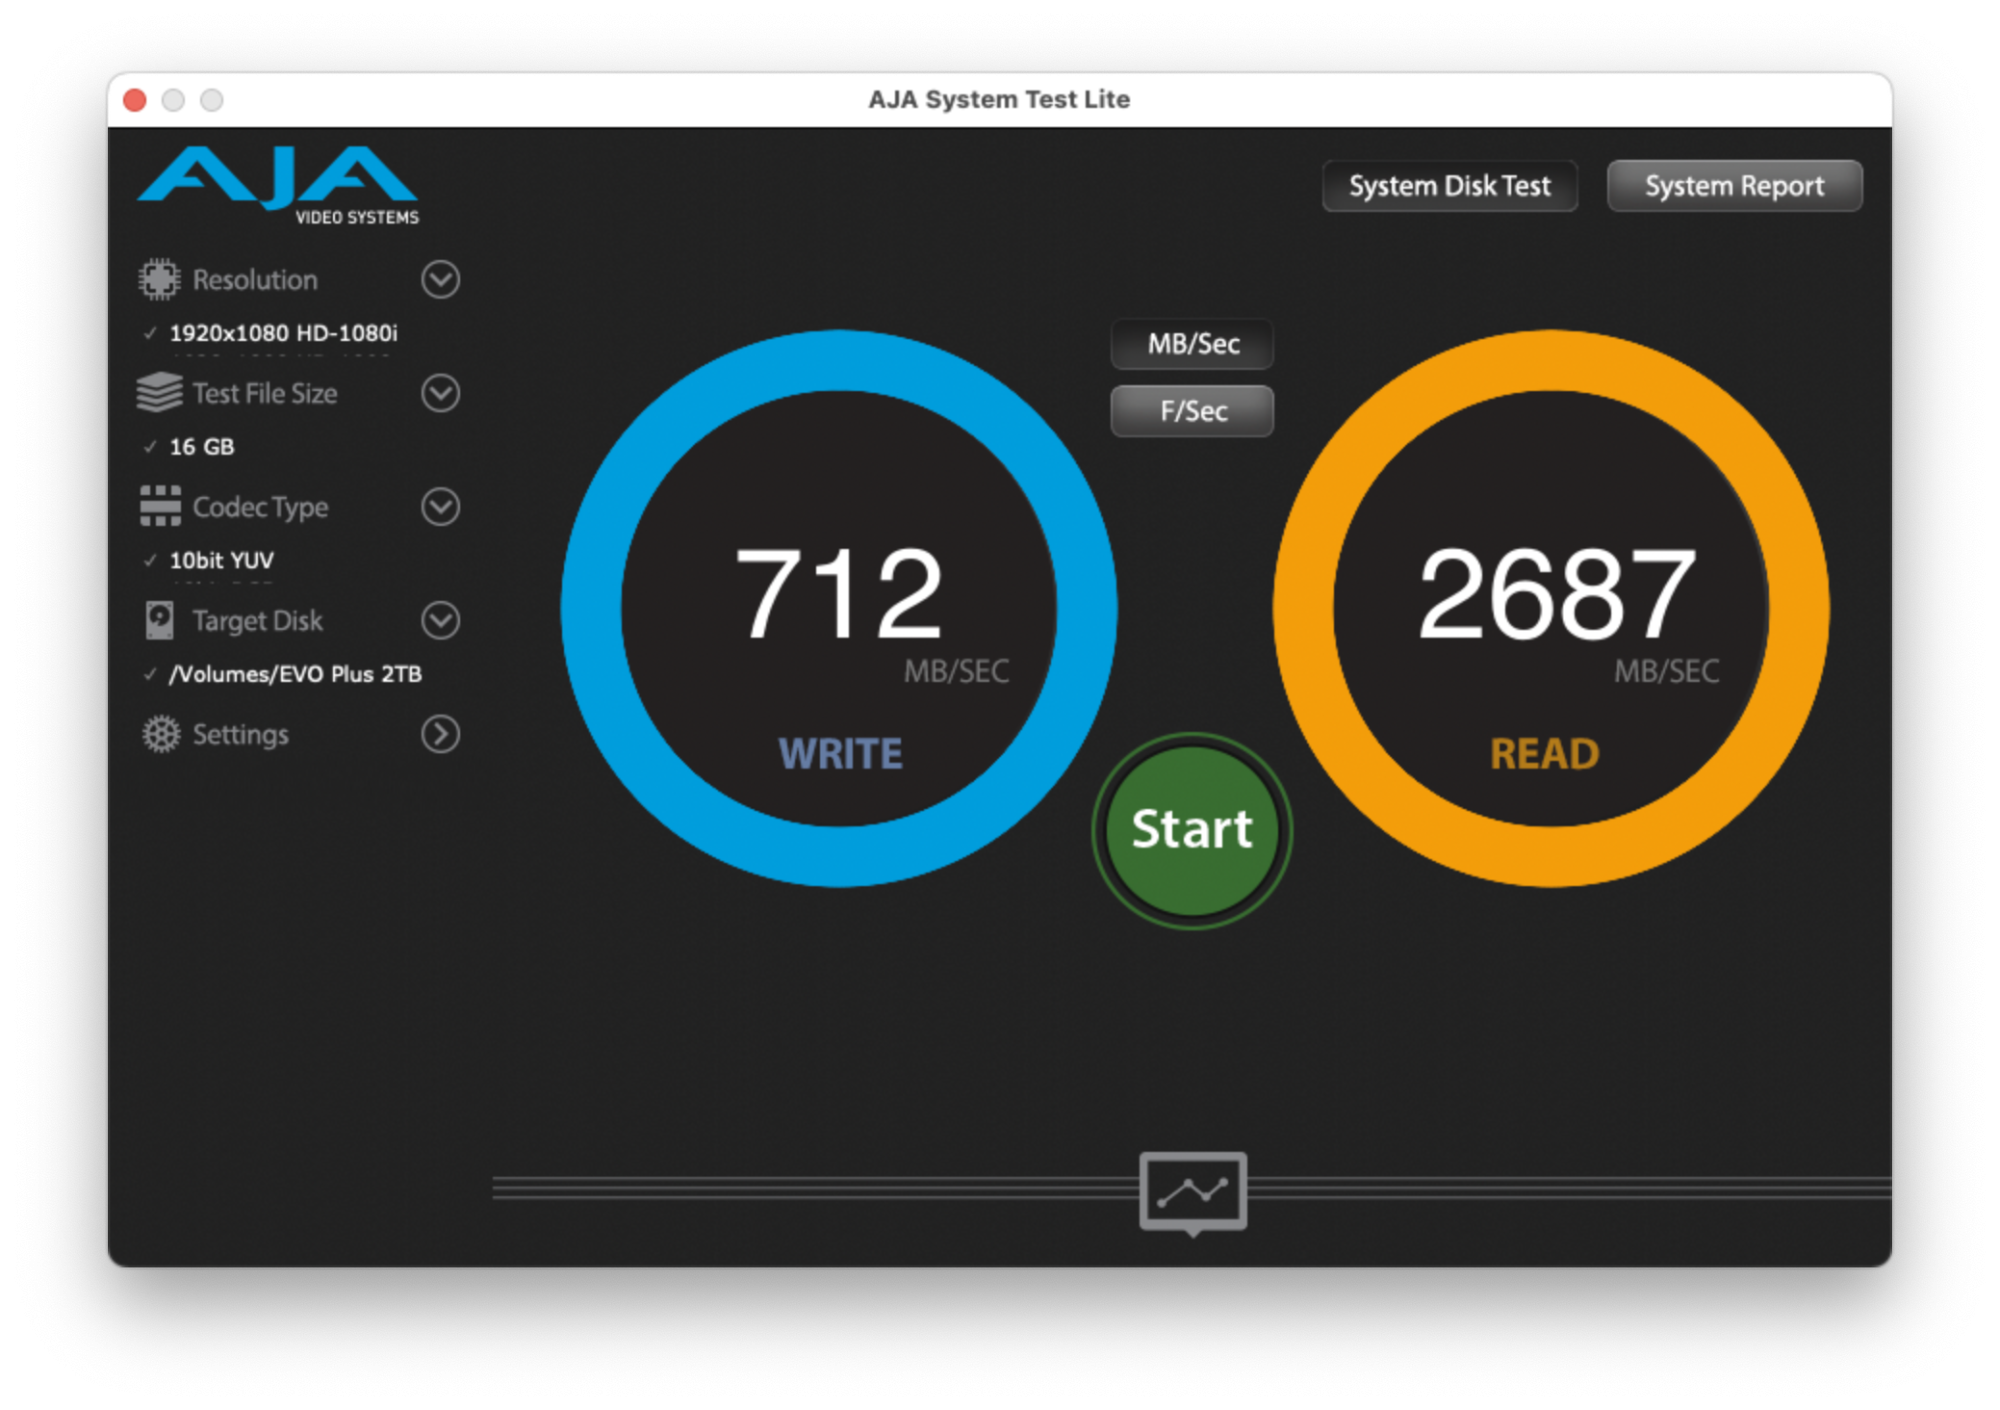Click the Codec Type film icon
This screenshot has width=2000, height=1410.
click(160, 506)
